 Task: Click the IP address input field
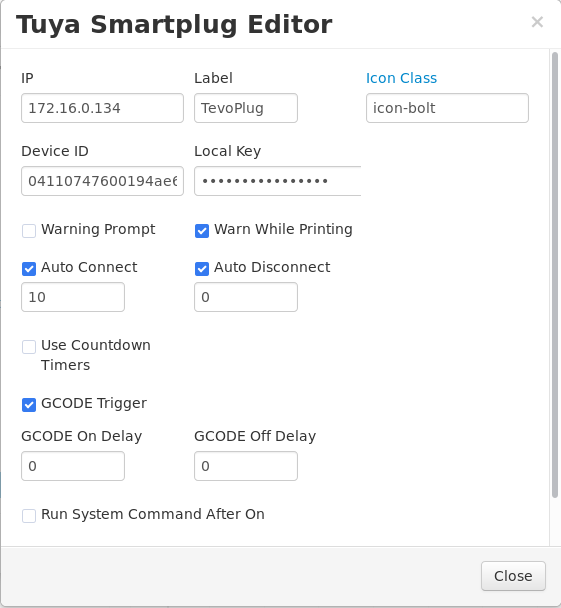point(102,108)
